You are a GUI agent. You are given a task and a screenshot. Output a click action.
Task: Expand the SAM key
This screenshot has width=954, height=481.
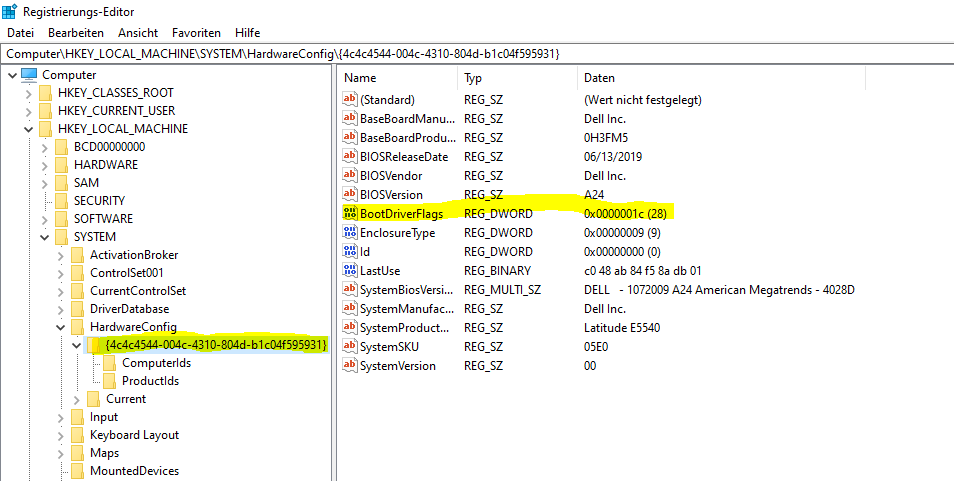coord(44,183)
